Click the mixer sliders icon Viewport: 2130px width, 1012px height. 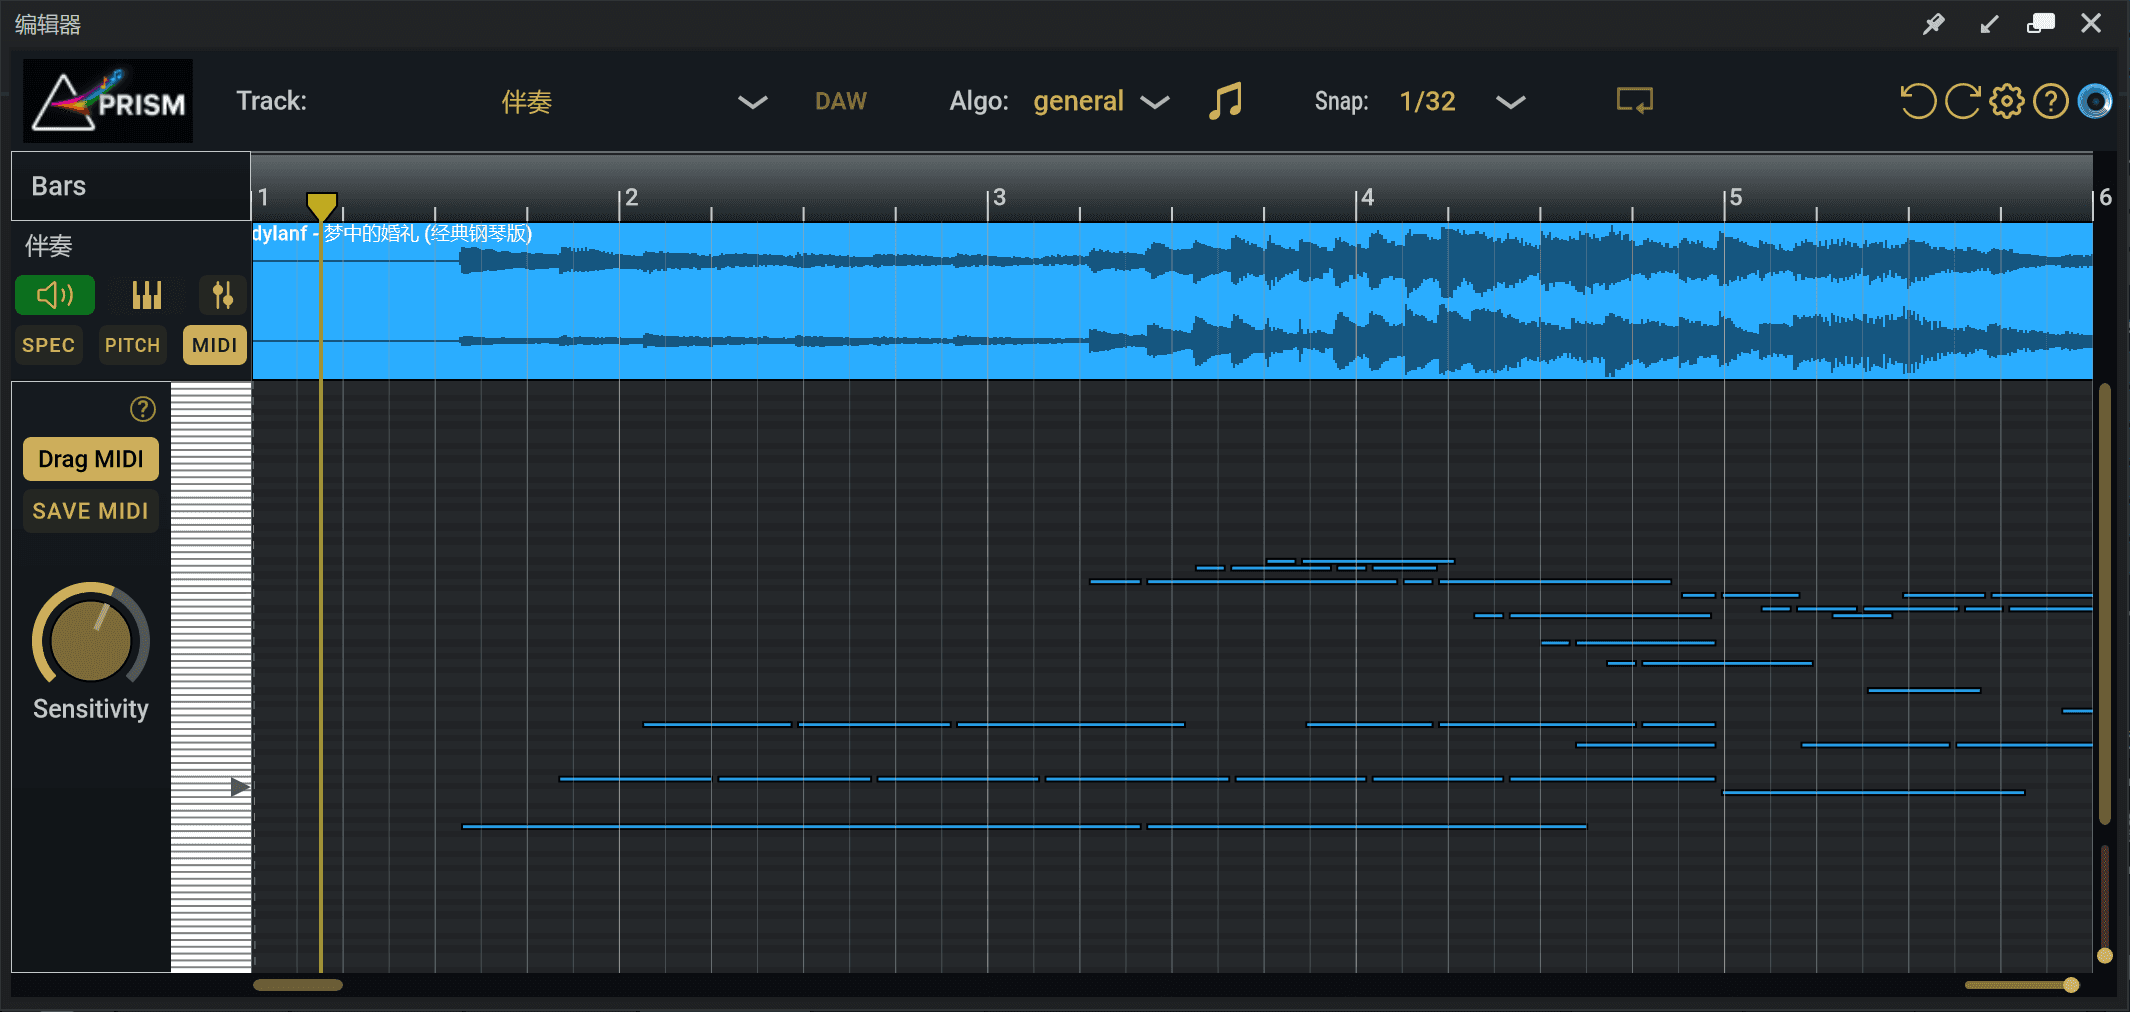(x=223, y=295)
